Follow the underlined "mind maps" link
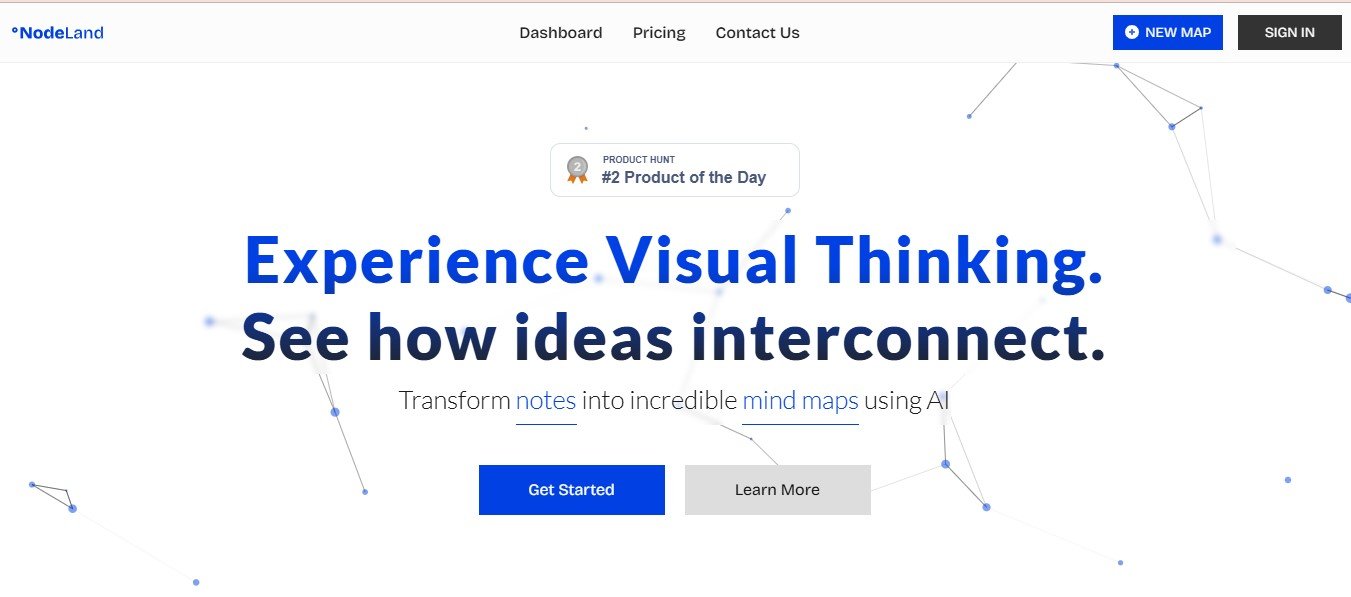Viewport: 1351px width, 597px height. [x=800, y=401]
